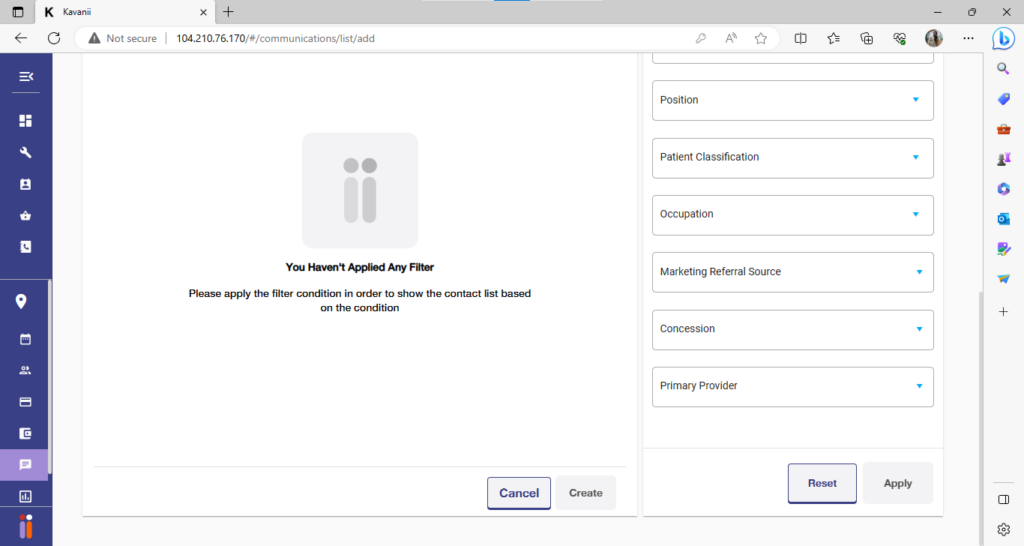
Task: Expand the Primary Provider dropdown
Action: tap(792, 386)
